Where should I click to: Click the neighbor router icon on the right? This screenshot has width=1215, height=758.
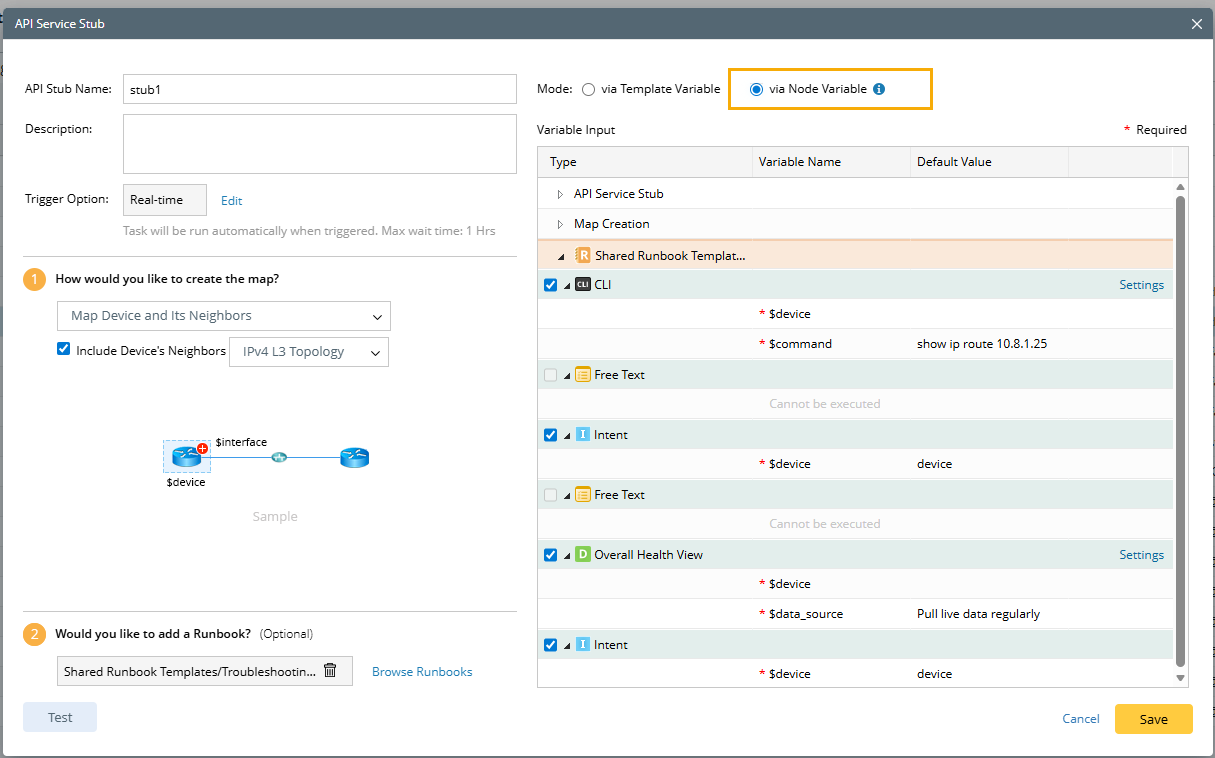tap(354, 458)
